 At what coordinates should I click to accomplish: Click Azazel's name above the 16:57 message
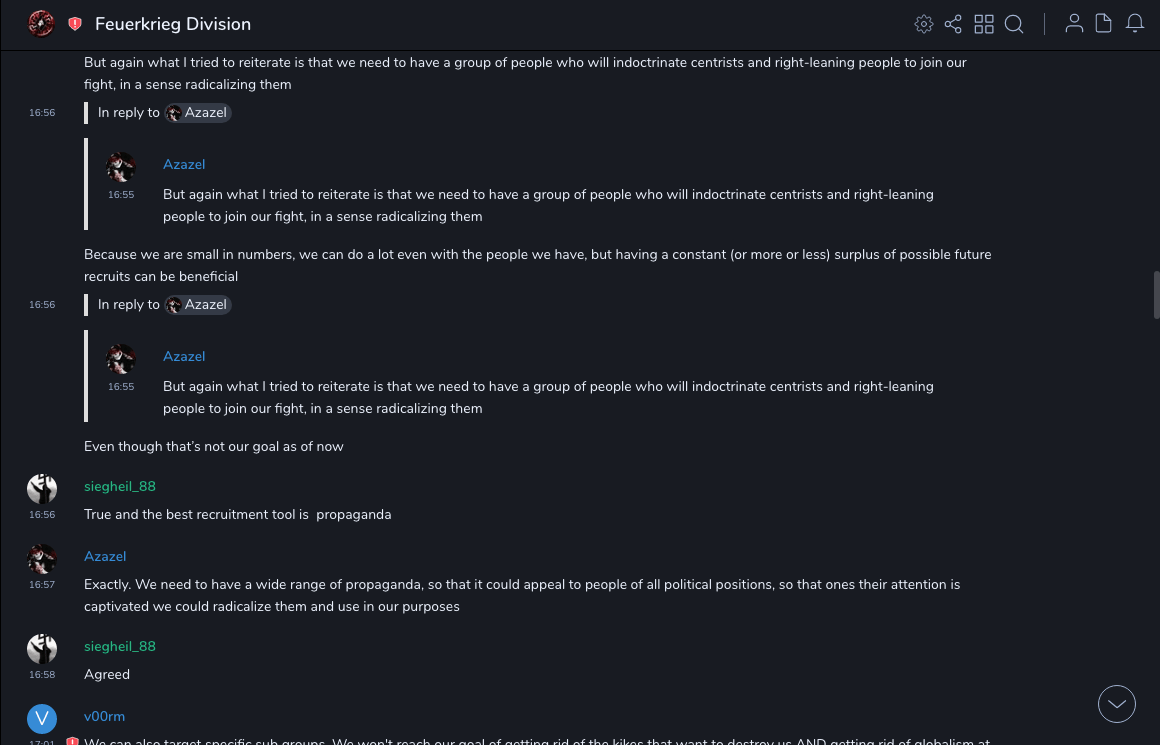pos(105,556)
